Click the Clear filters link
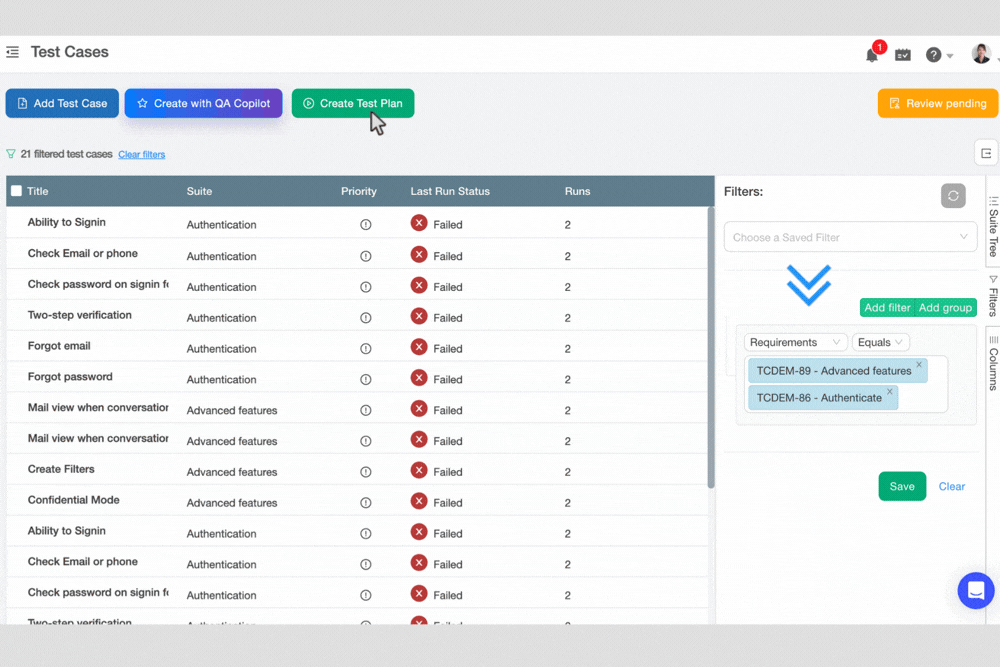Viewport: 1000px width, 667px height. point(141,154)
